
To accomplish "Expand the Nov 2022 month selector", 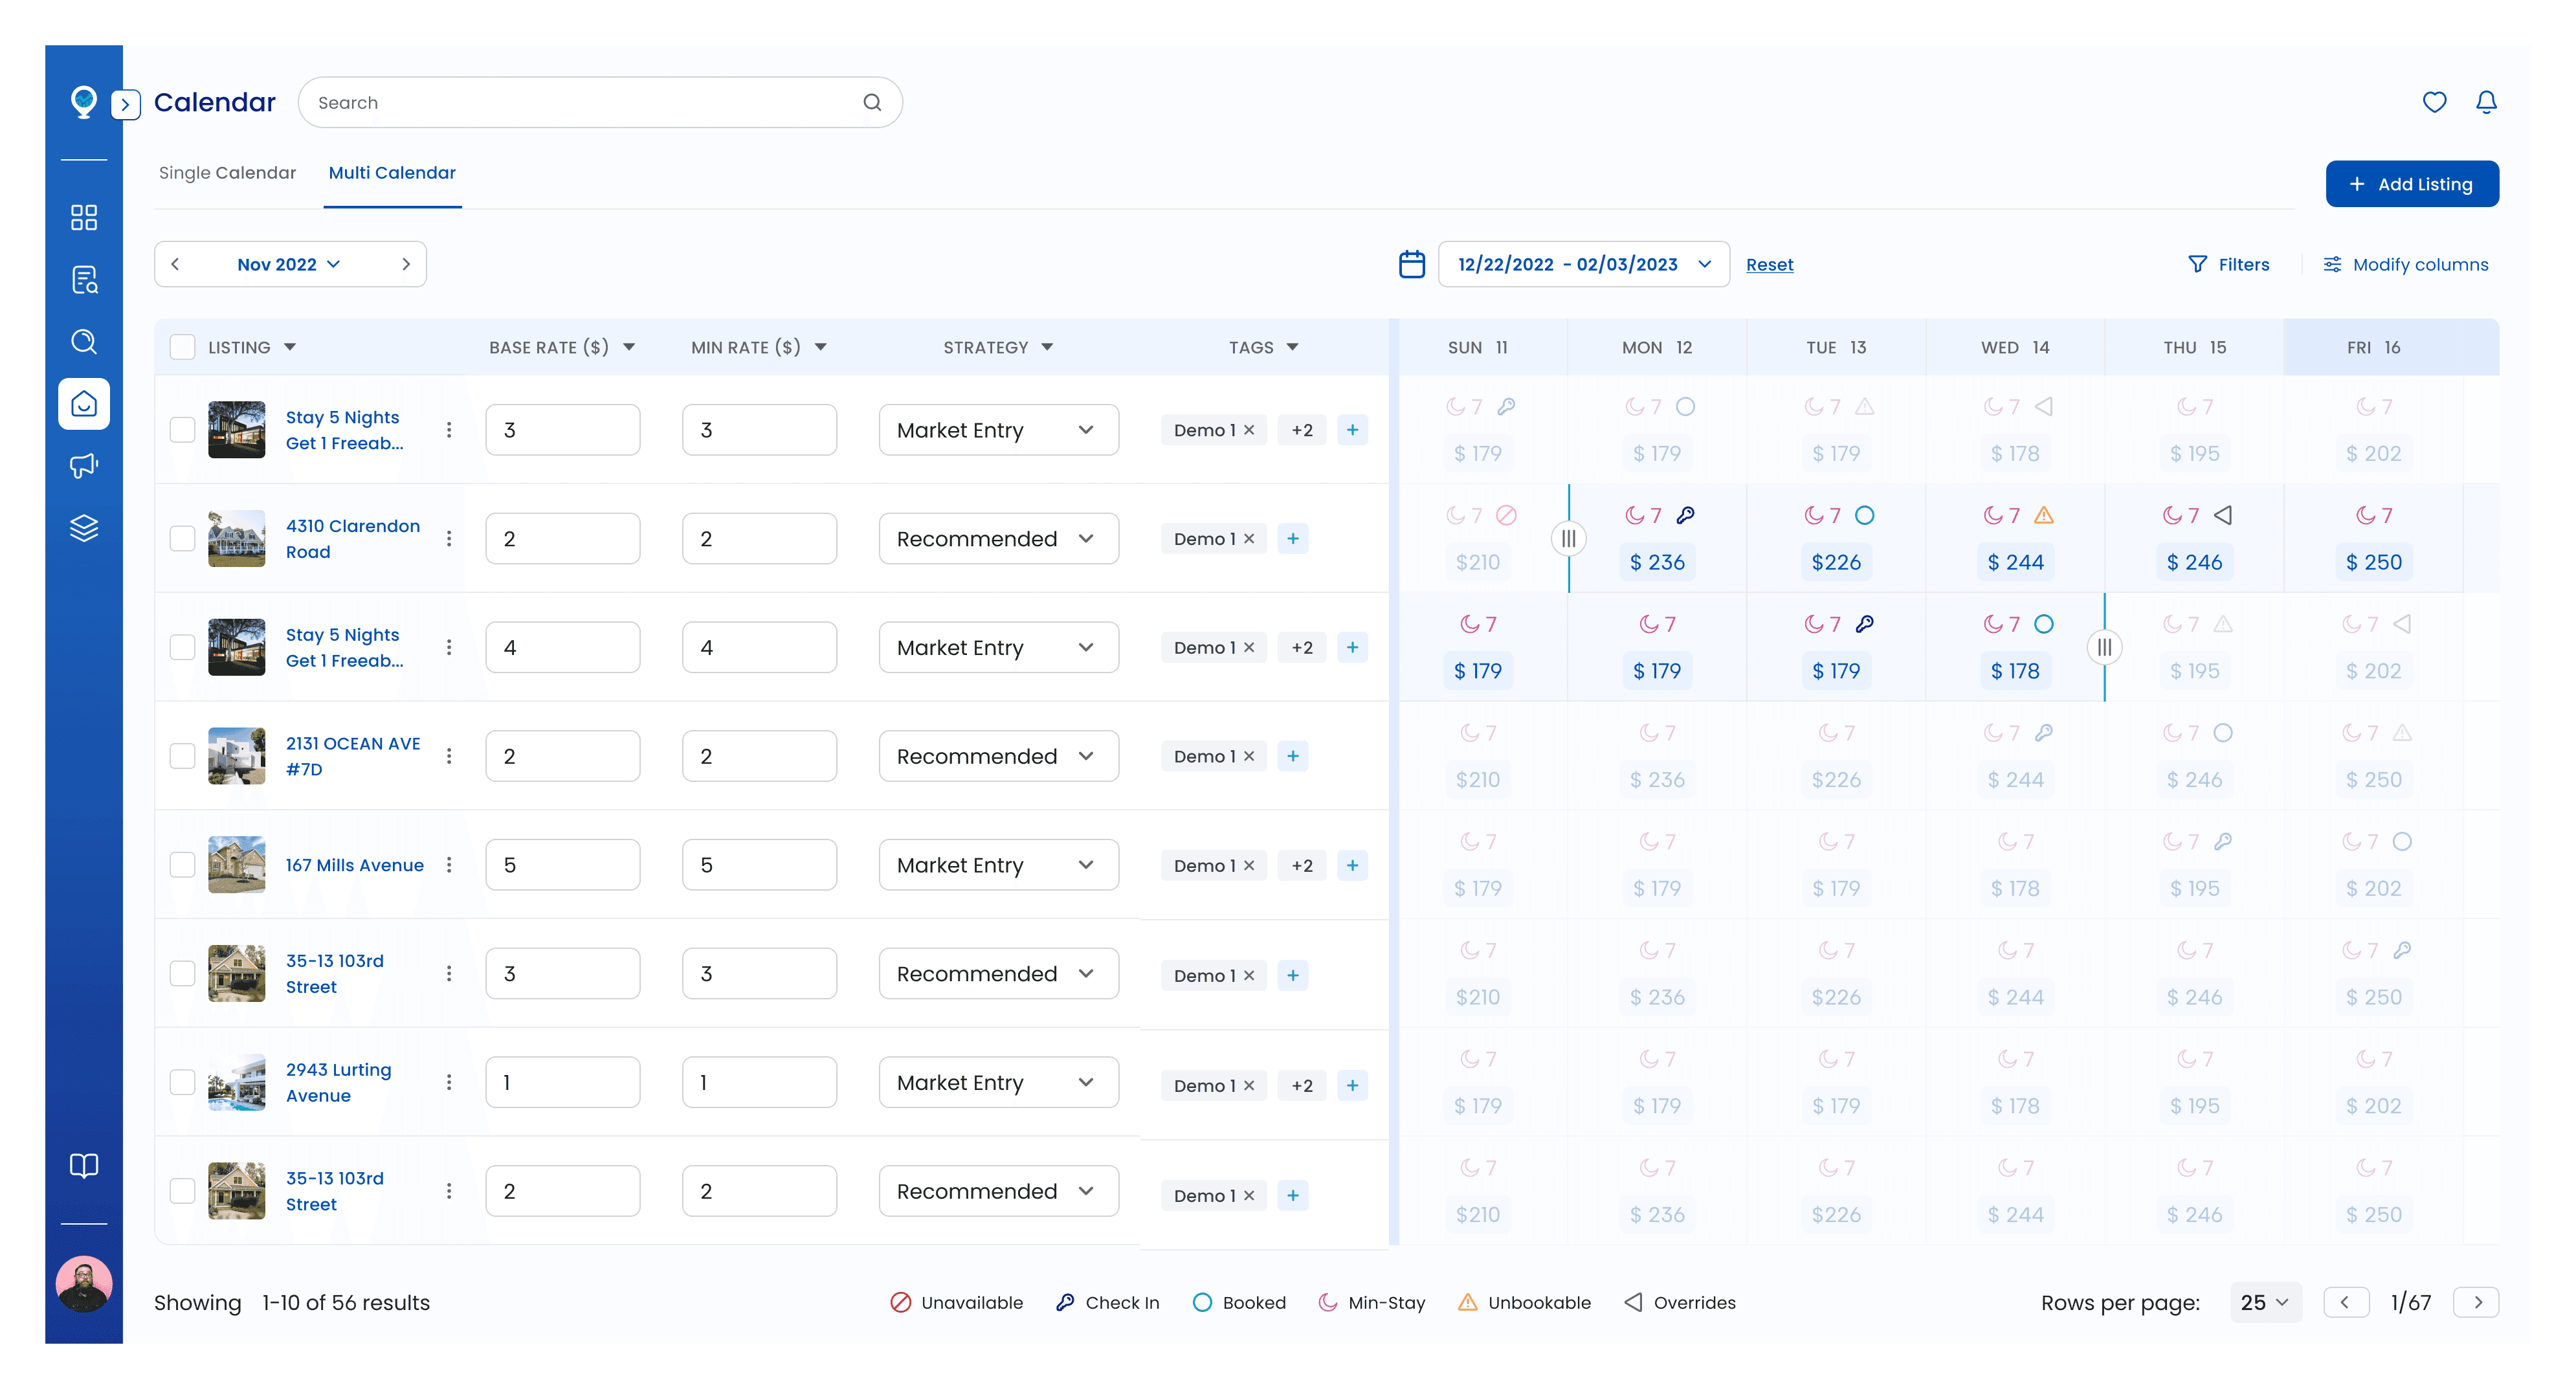I will point(290,263).
